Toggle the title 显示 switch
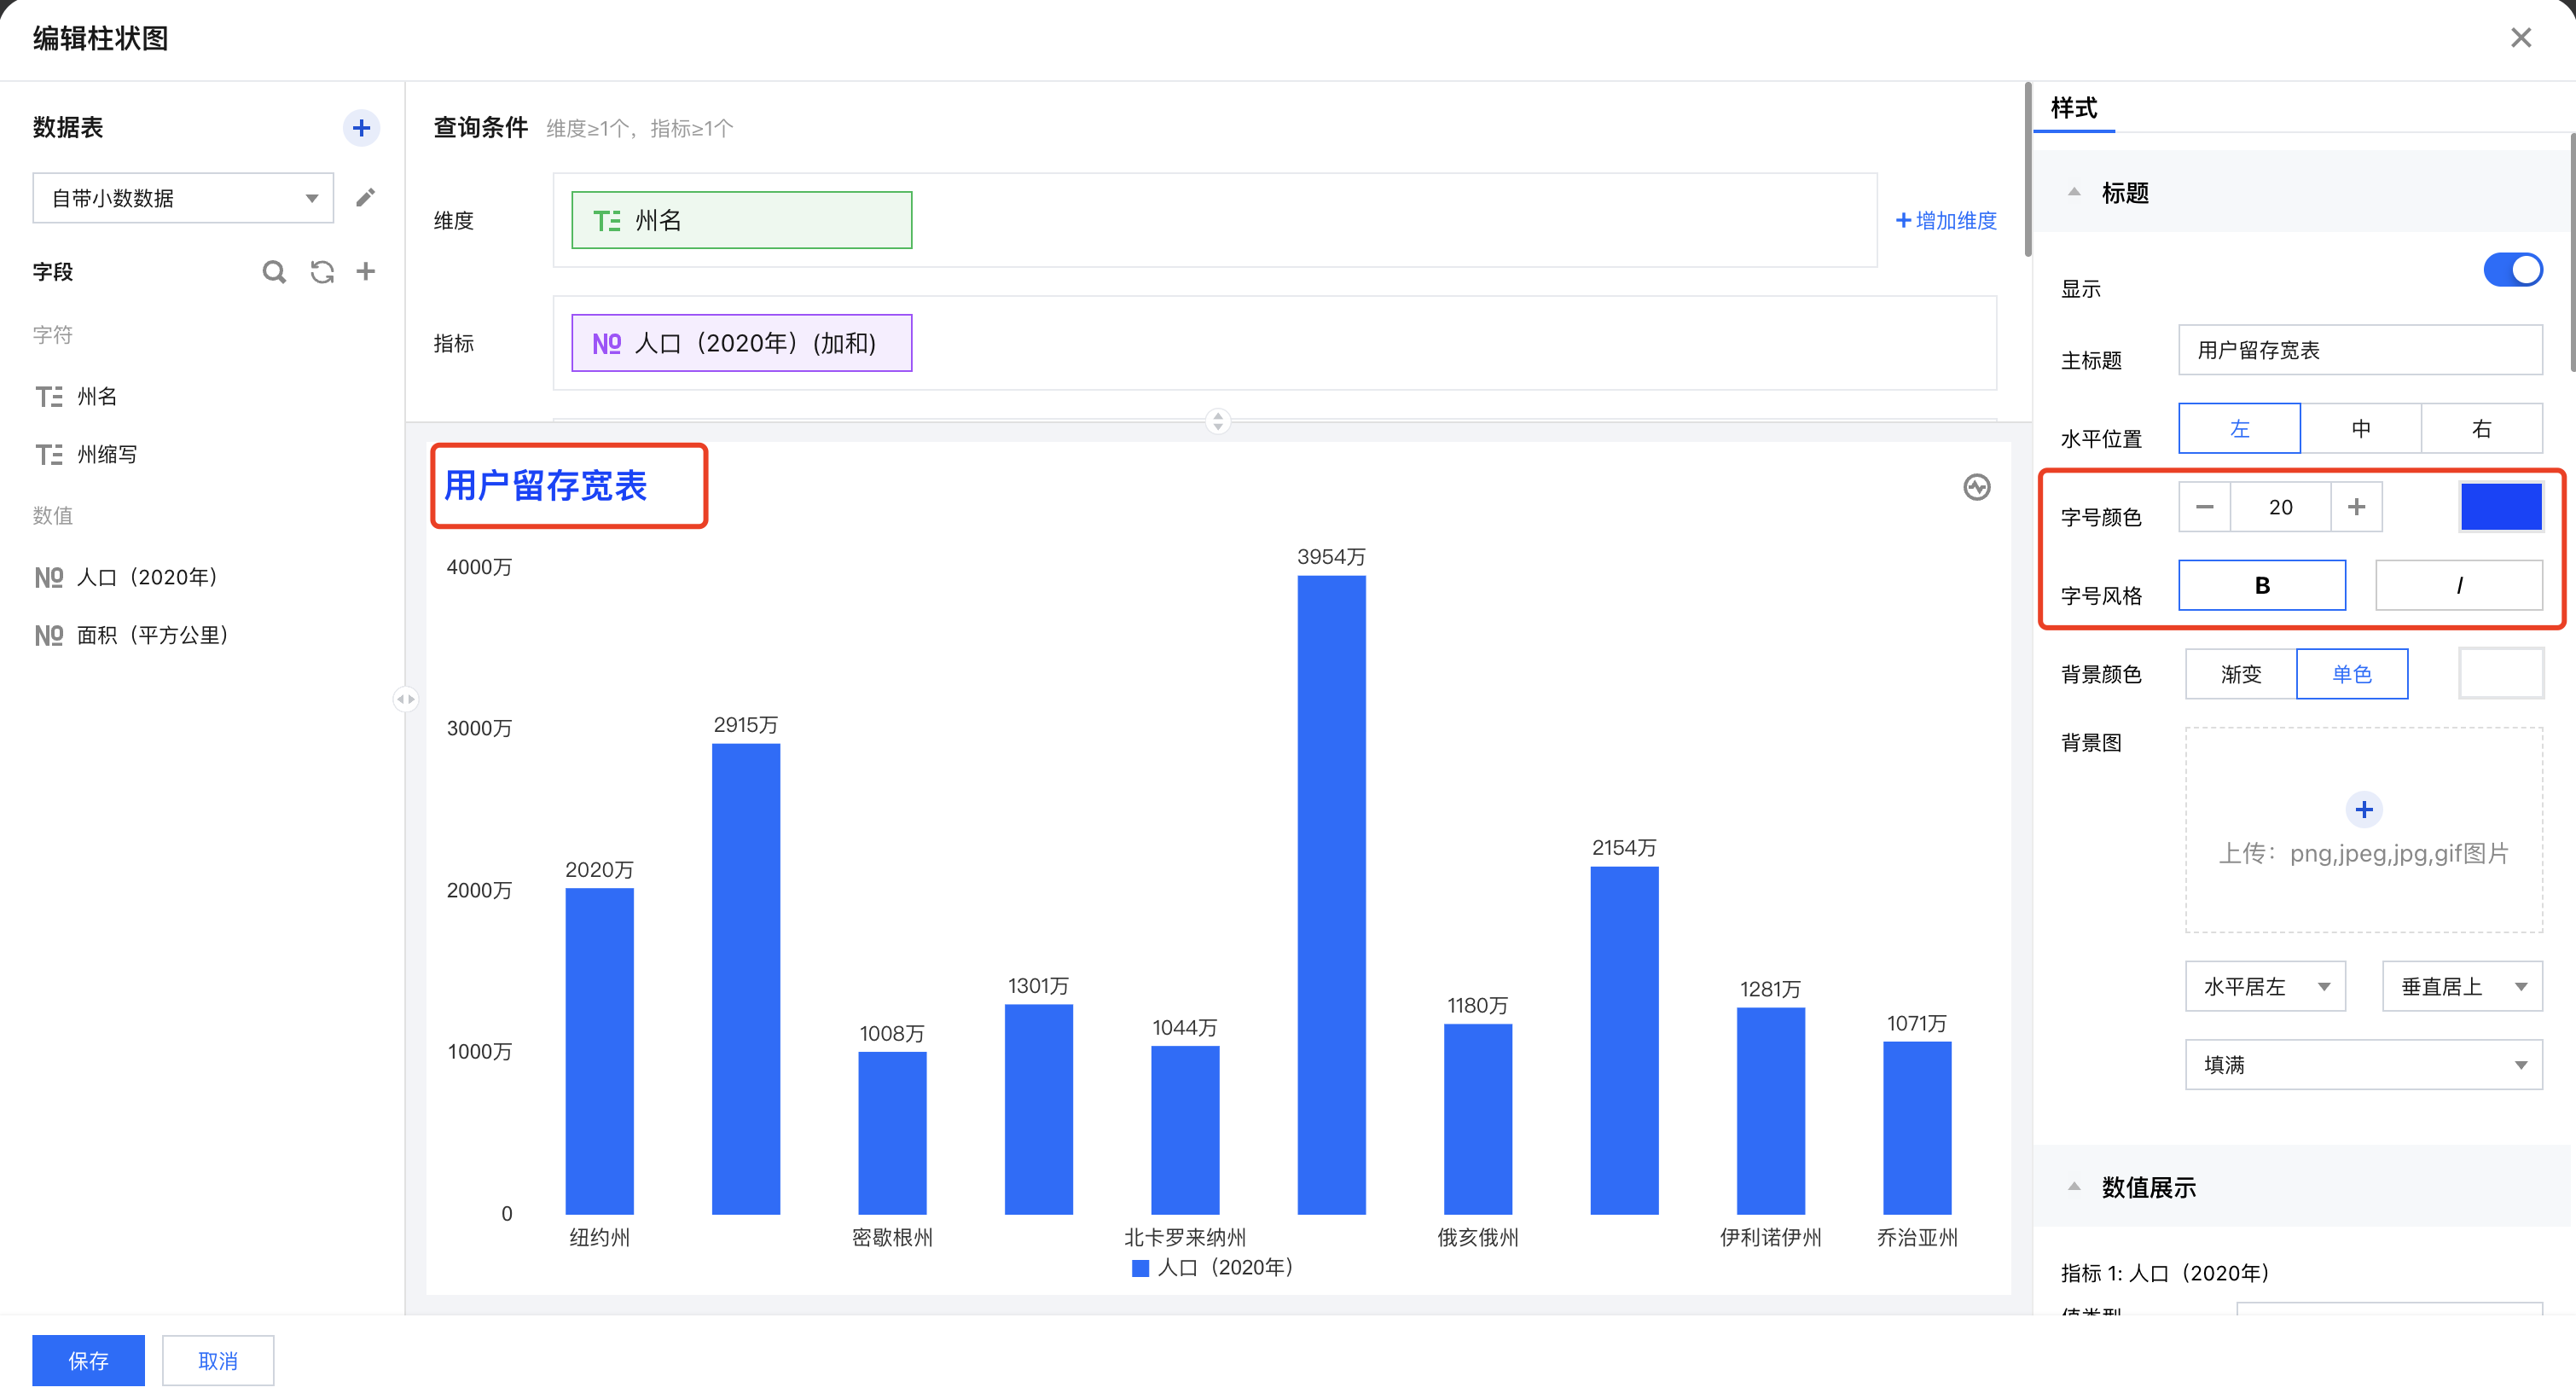This screenshot has height=1399, width=2576. (x=2512, y=270)
